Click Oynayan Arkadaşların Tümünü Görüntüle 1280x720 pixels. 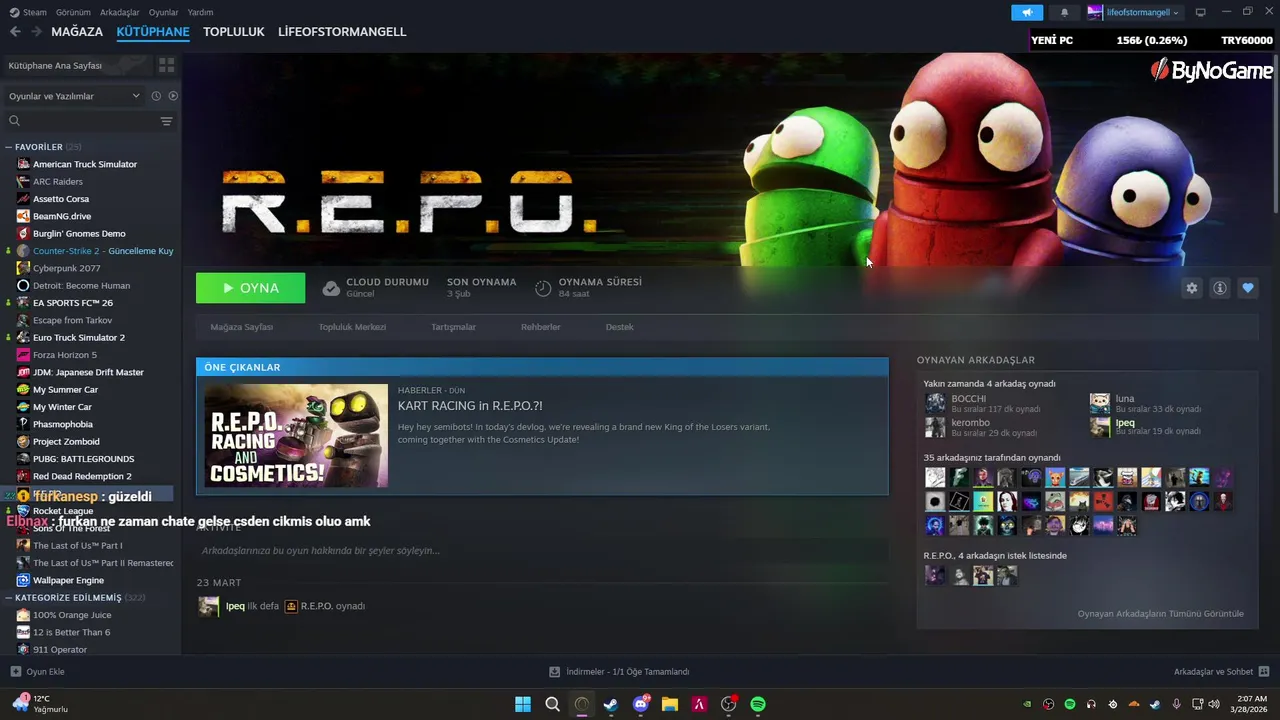(1160, 614)
